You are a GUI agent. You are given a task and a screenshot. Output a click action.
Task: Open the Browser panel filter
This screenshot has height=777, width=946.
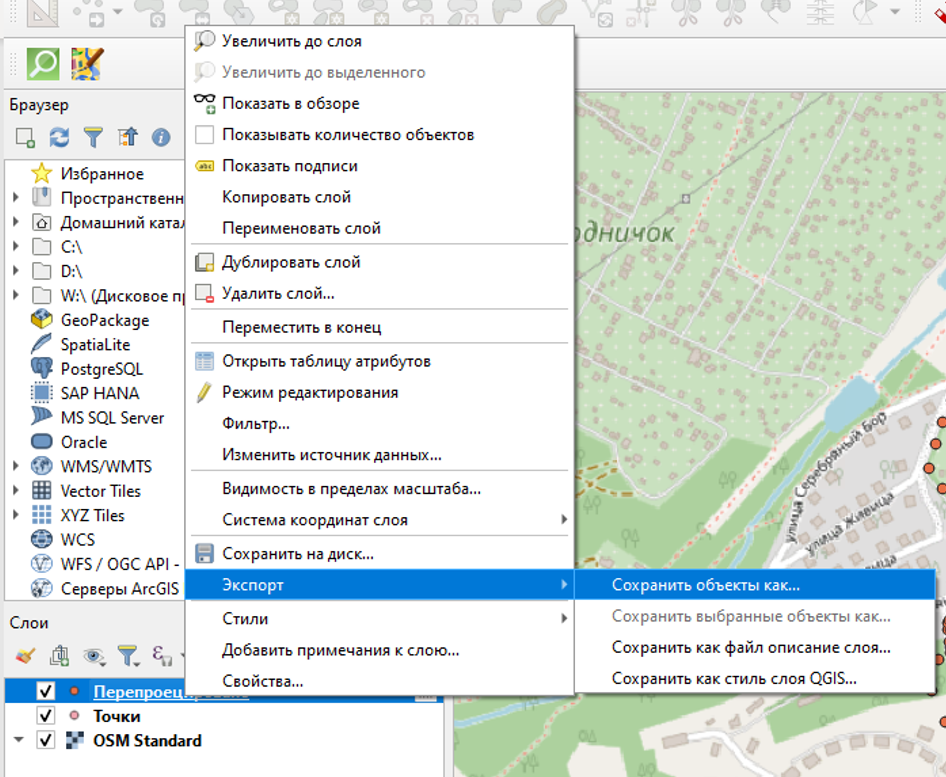tap(93, 137)
